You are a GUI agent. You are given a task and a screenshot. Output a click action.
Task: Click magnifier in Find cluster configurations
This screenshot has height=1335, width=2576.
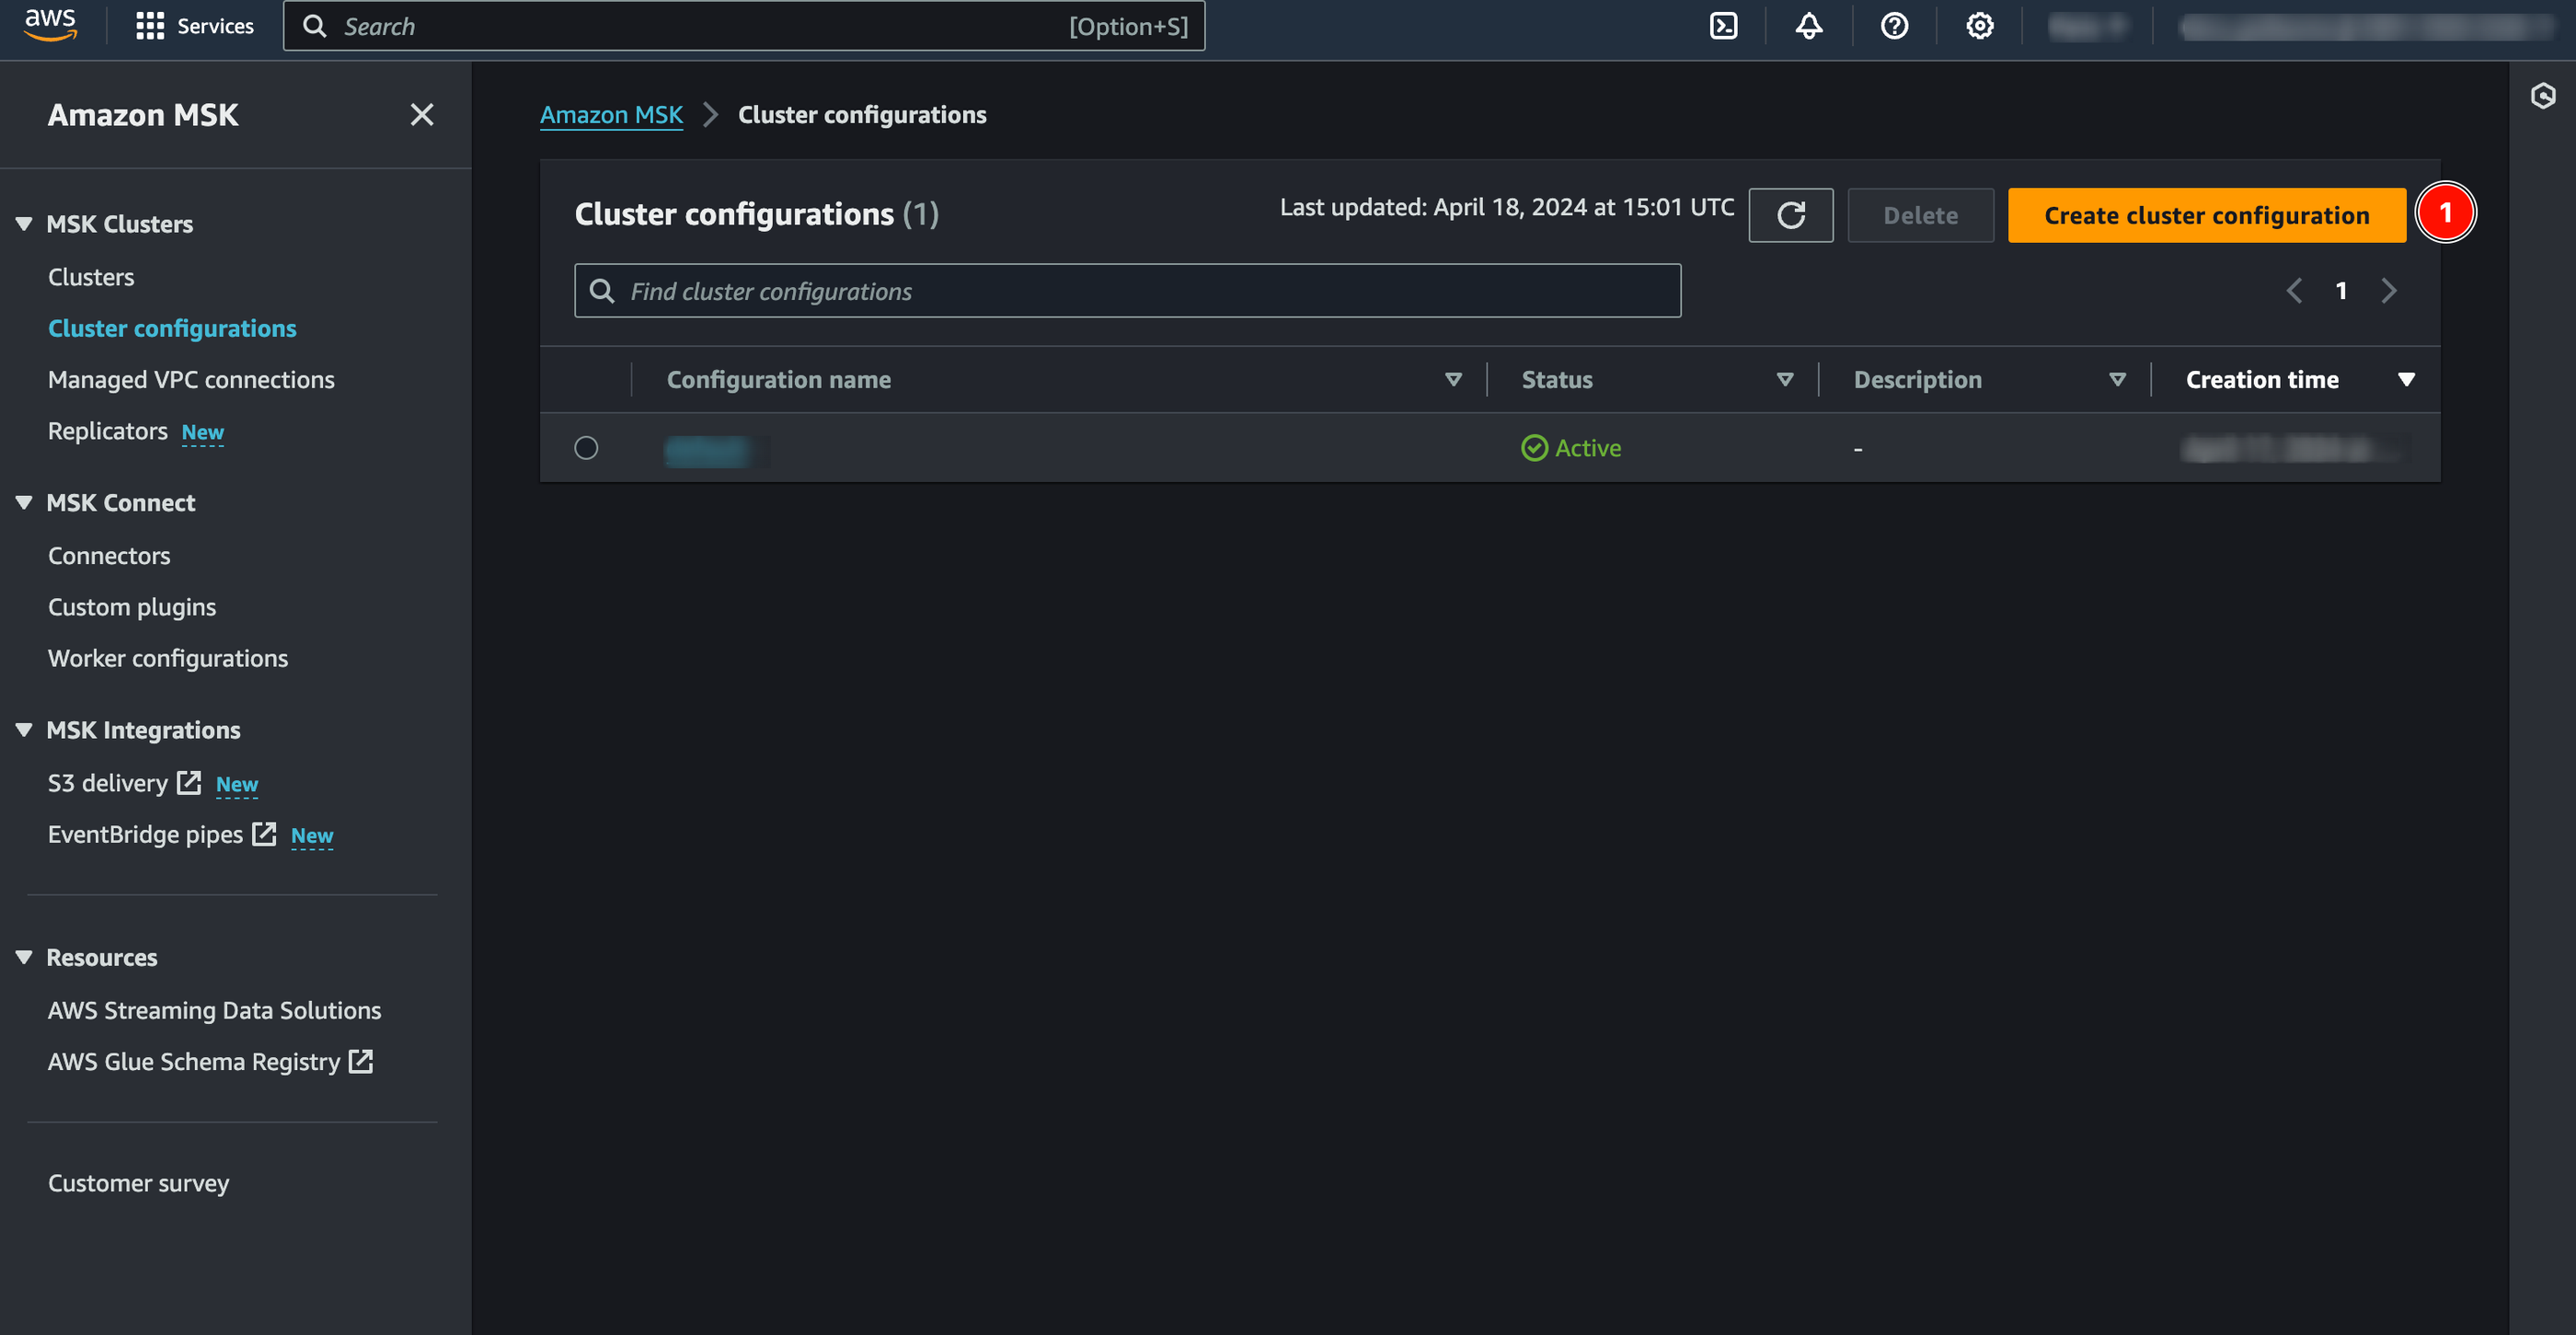(602, 291)
